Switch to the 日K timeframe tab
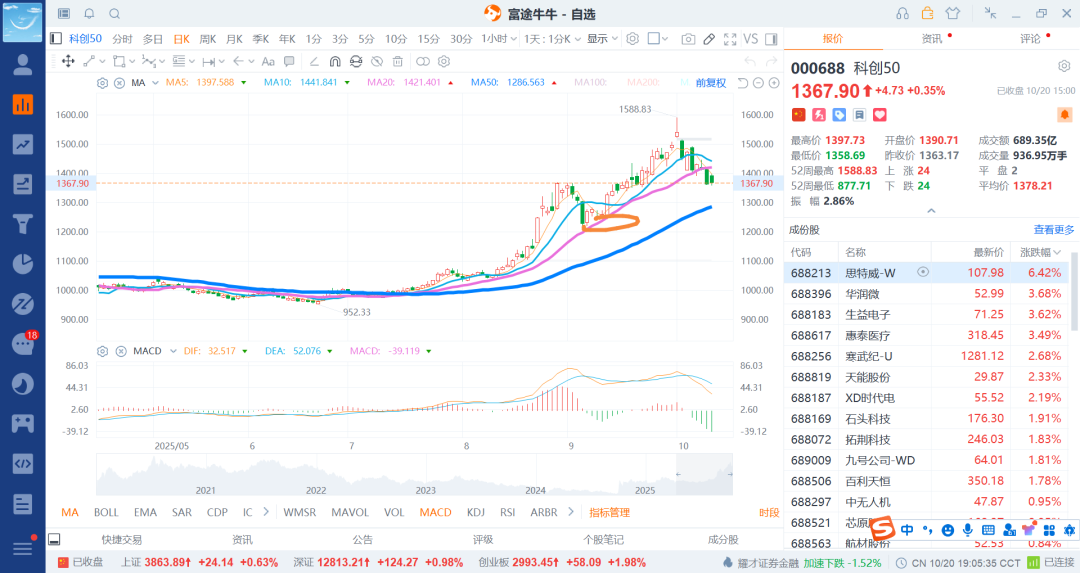The width and height of the screenshot is (1080, 573). click(x=181, y=39)
